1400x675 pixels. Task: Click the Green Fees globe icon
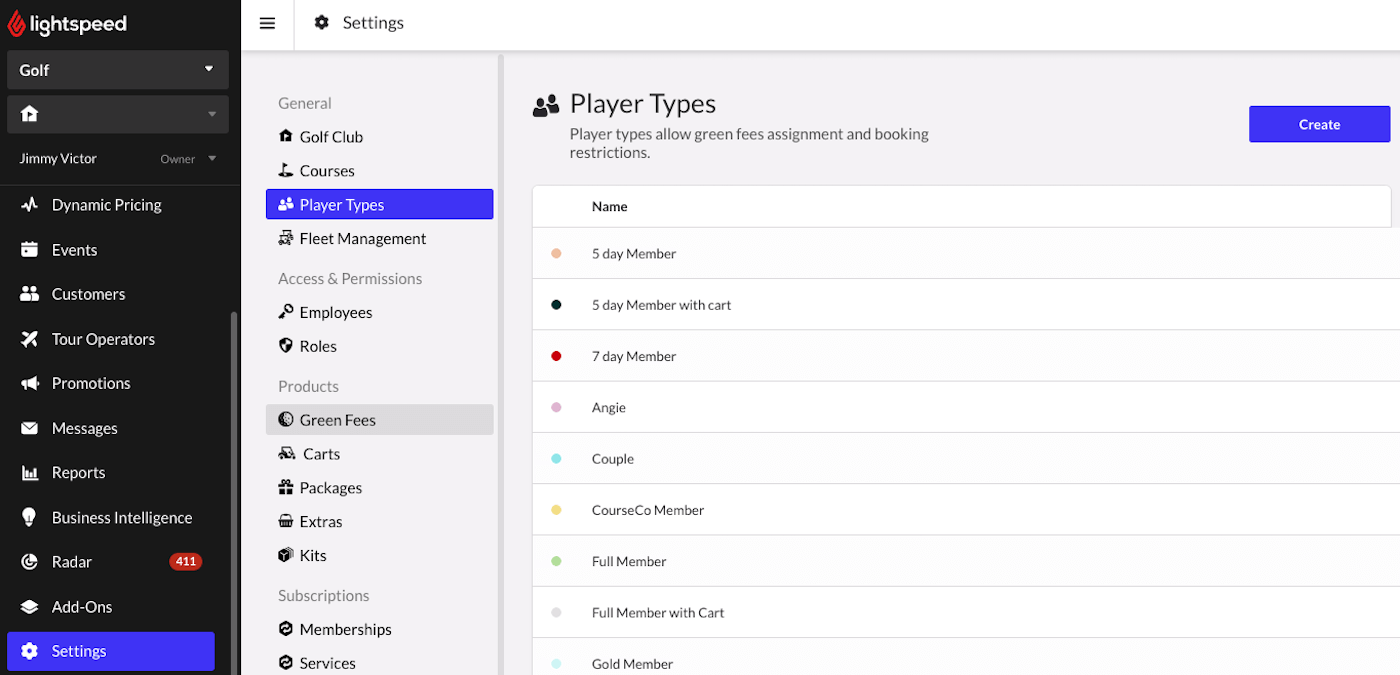286,420
